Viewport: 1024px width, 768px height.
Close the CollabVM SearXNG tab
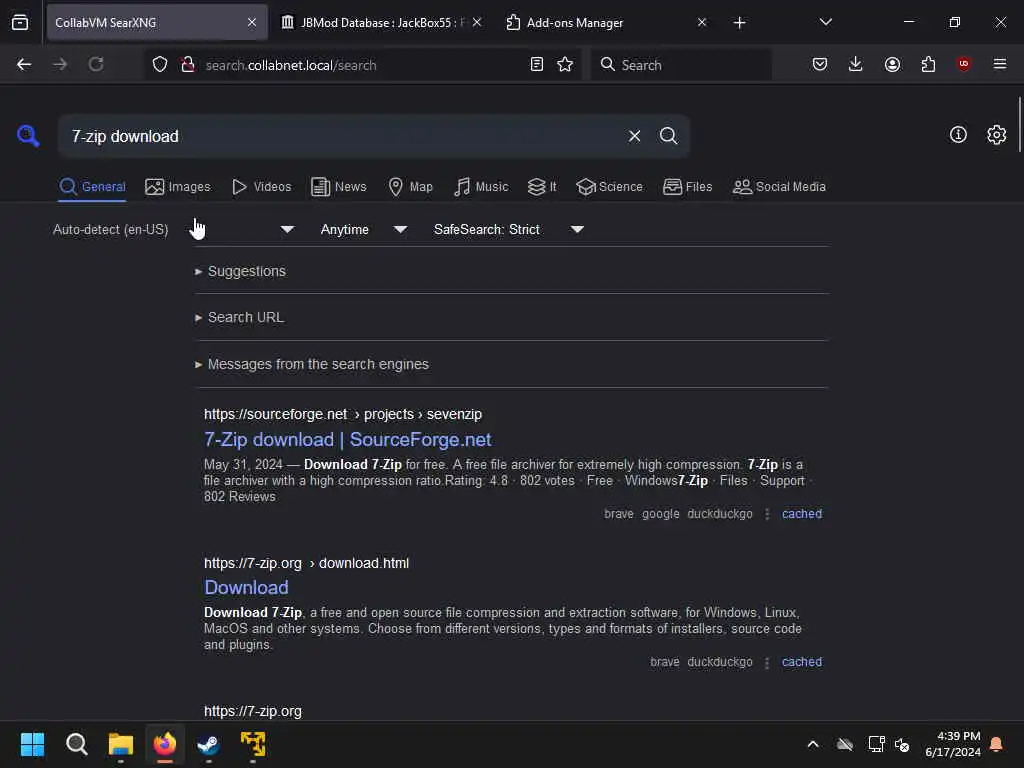252,22
